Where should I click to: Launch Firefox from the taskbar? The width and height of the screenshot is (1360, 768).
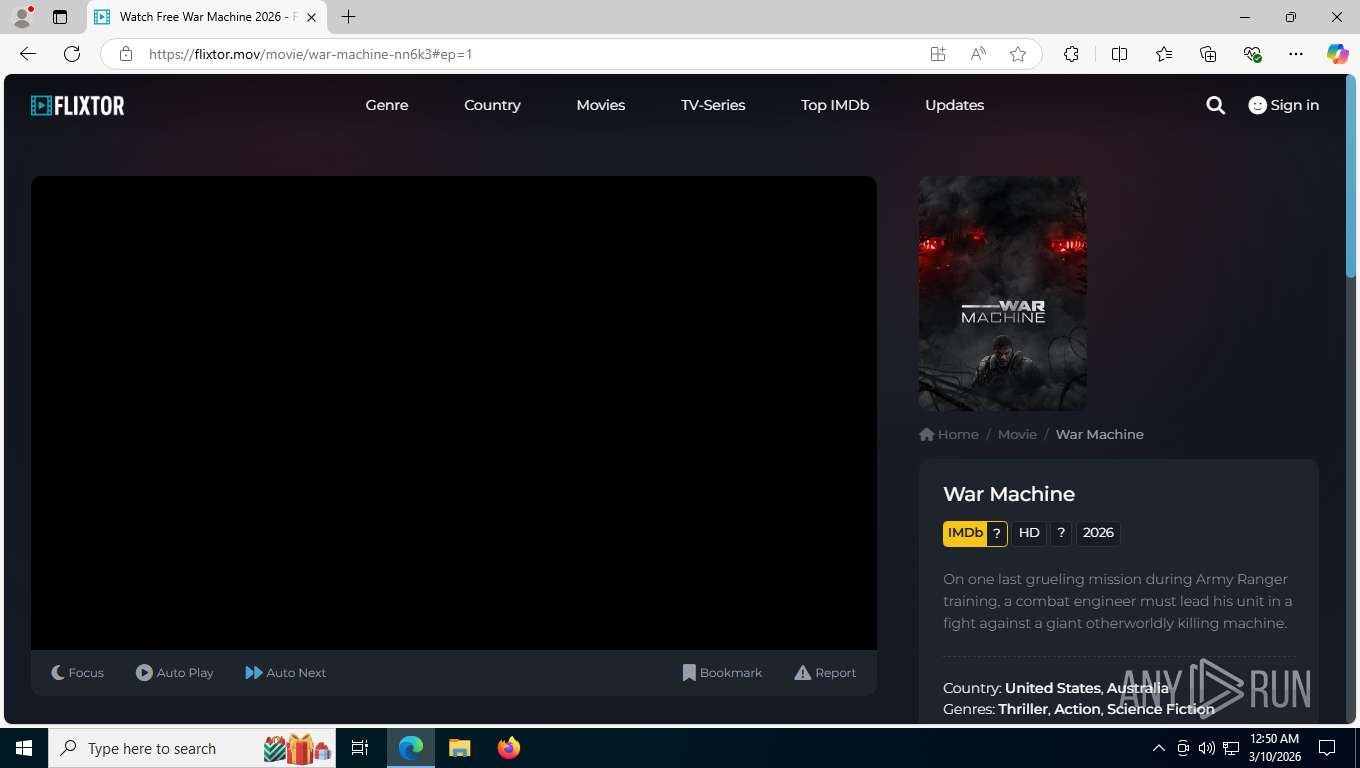click(509, 748)
